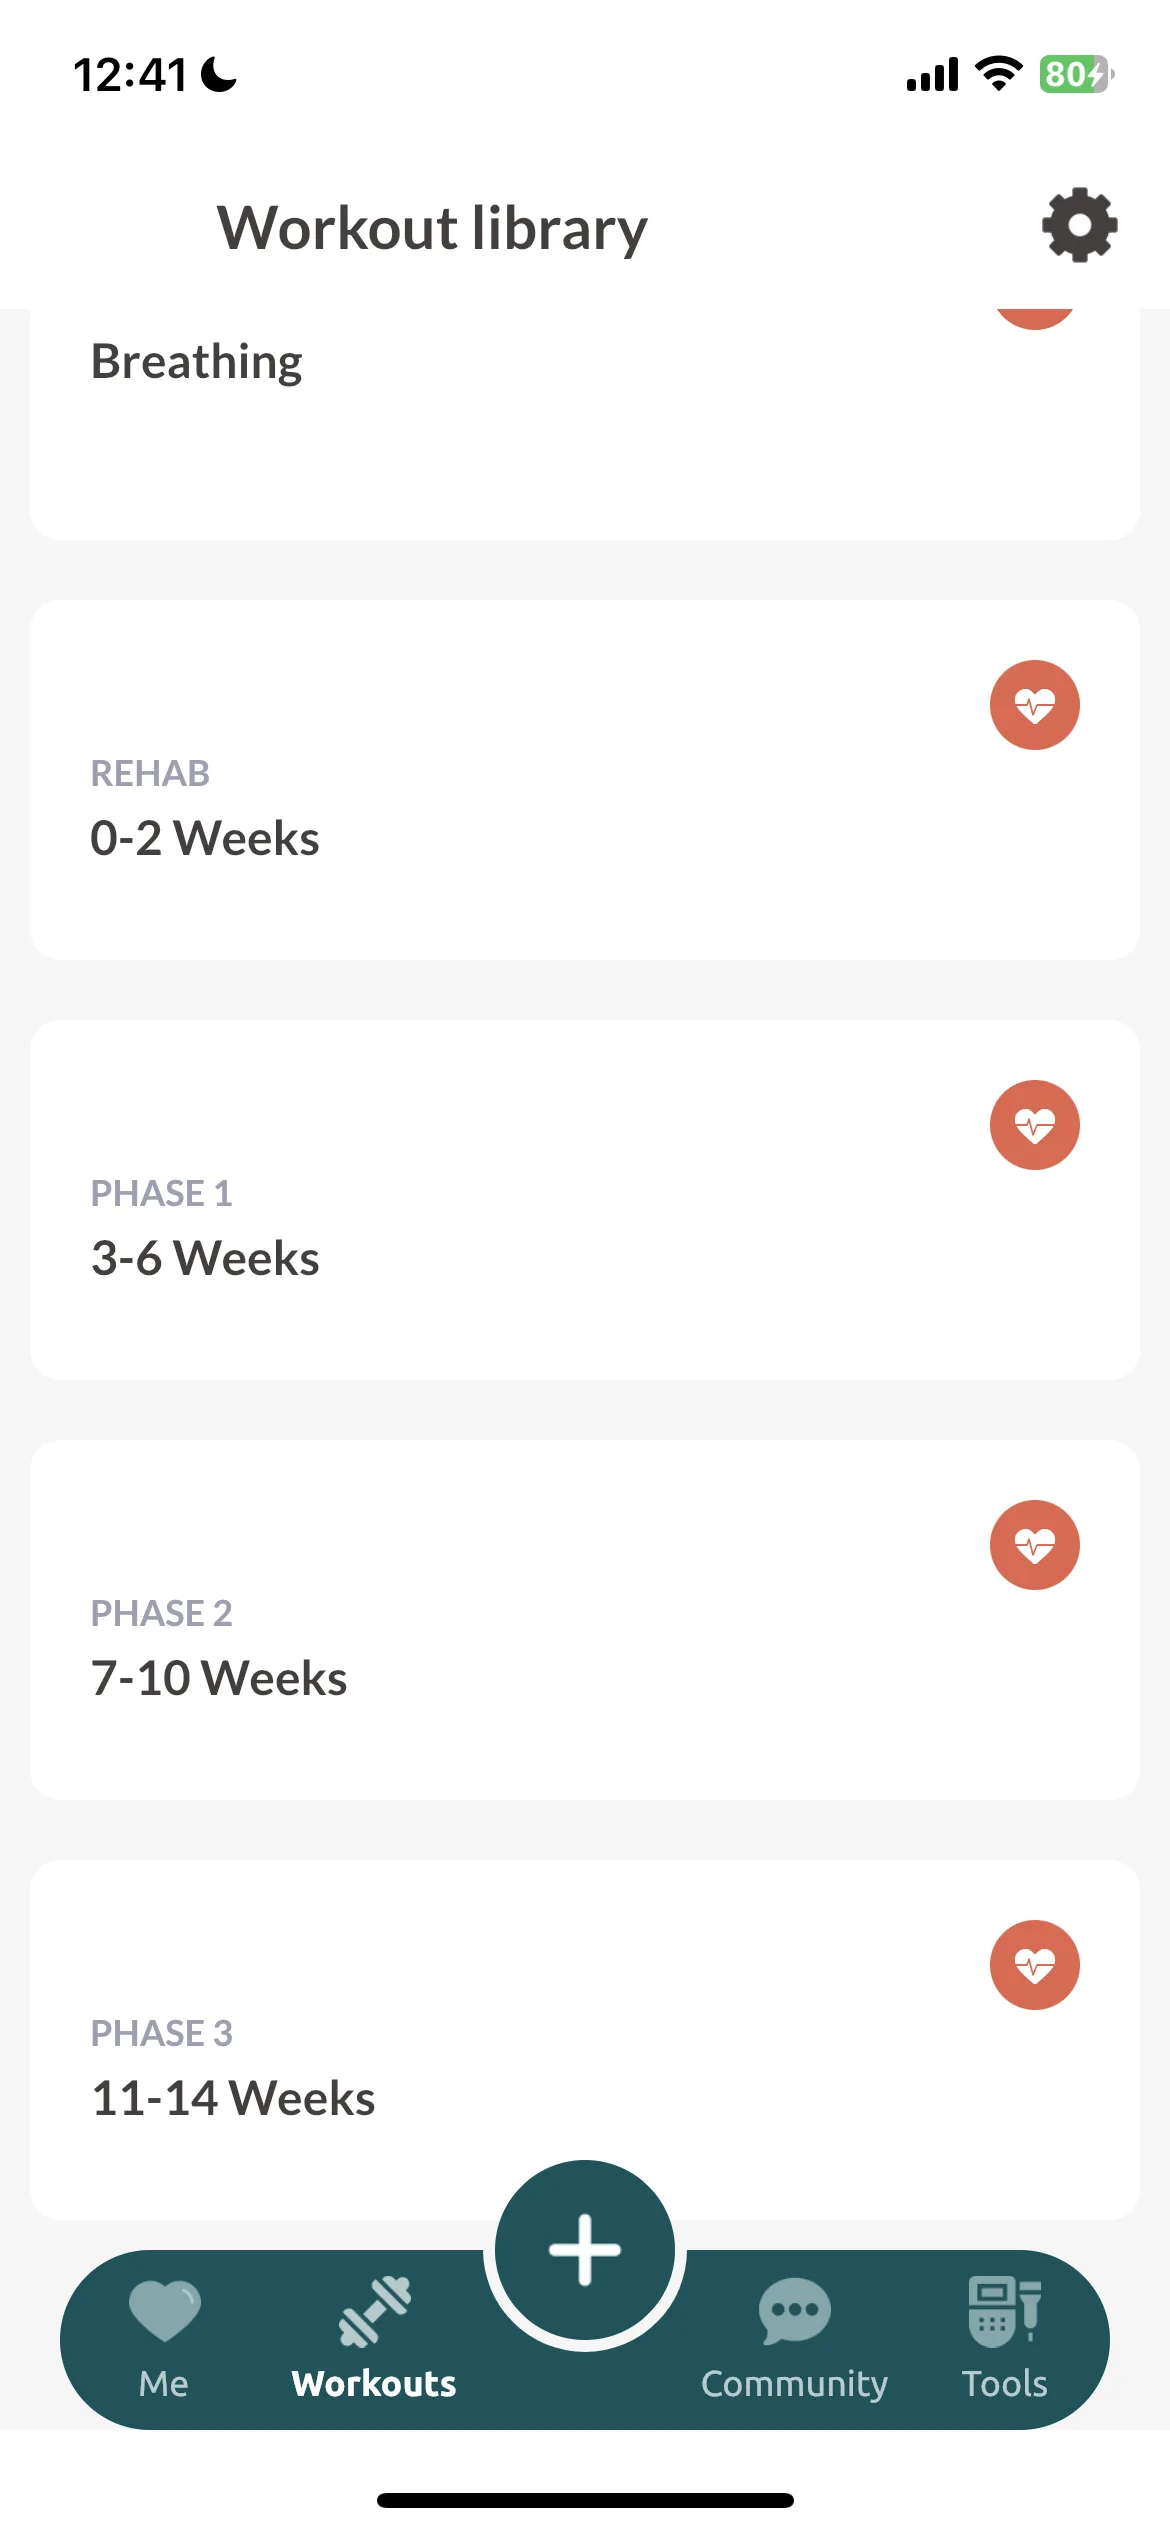Open Phase 3 11-14 Weeks workout
The width and height of the screenshot is (1170, 2532).
tap(585, 2040)
